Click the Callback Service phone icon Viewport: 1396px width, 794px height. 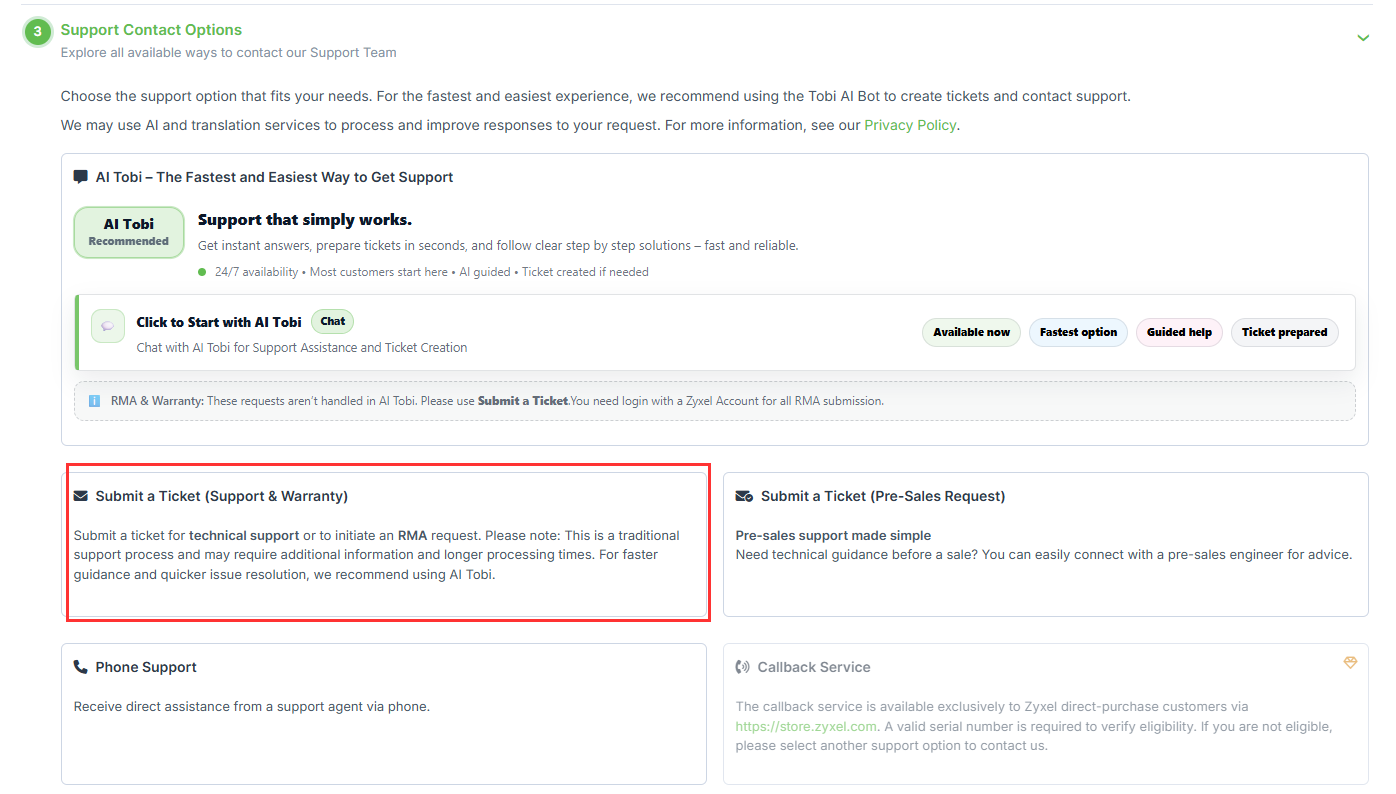coord(743,667)
